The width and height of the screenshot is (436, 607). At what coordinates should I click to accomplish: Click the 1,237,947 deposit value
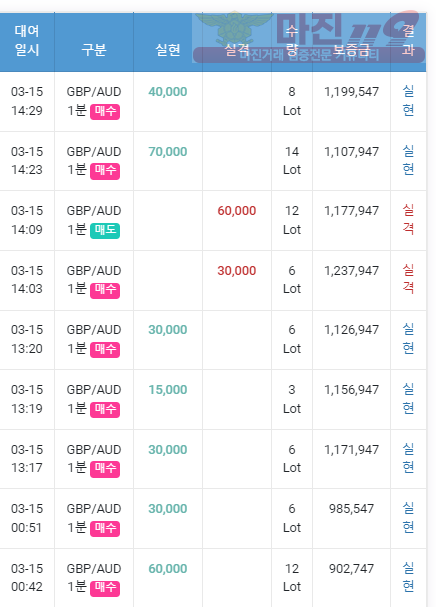point(351,271)
